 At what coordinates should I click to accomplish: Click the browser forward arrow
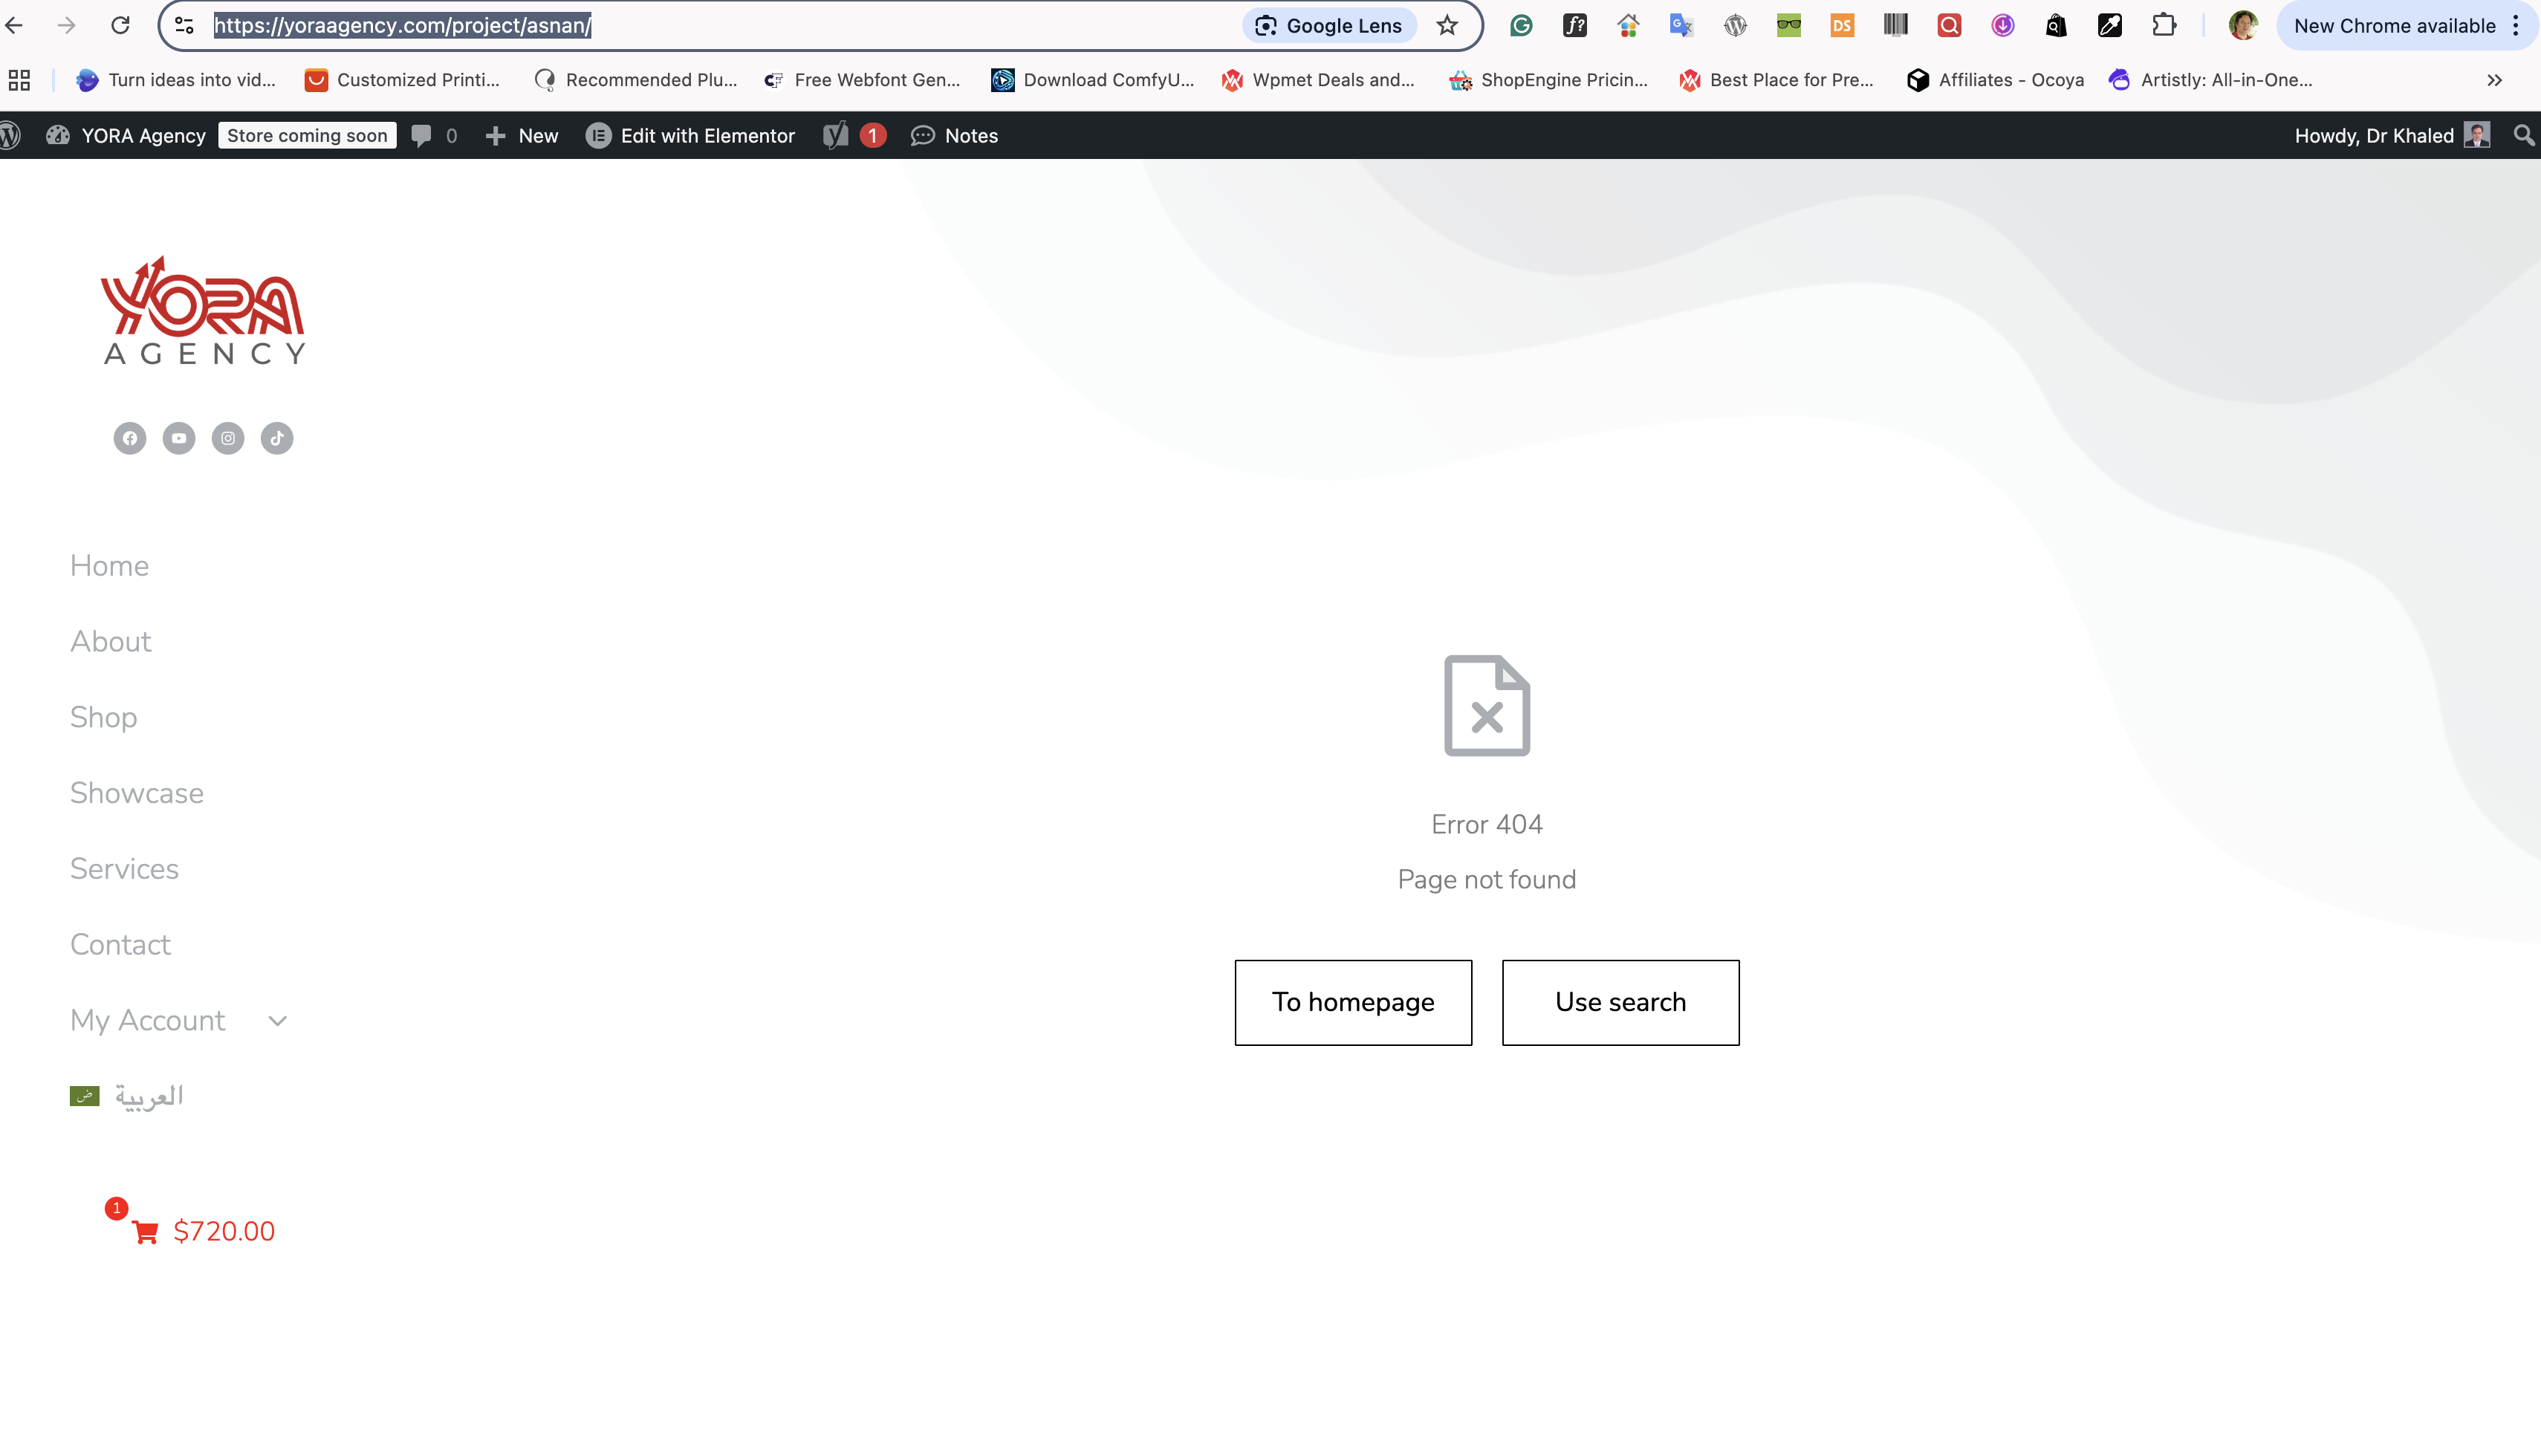click(x=66, y=25)
